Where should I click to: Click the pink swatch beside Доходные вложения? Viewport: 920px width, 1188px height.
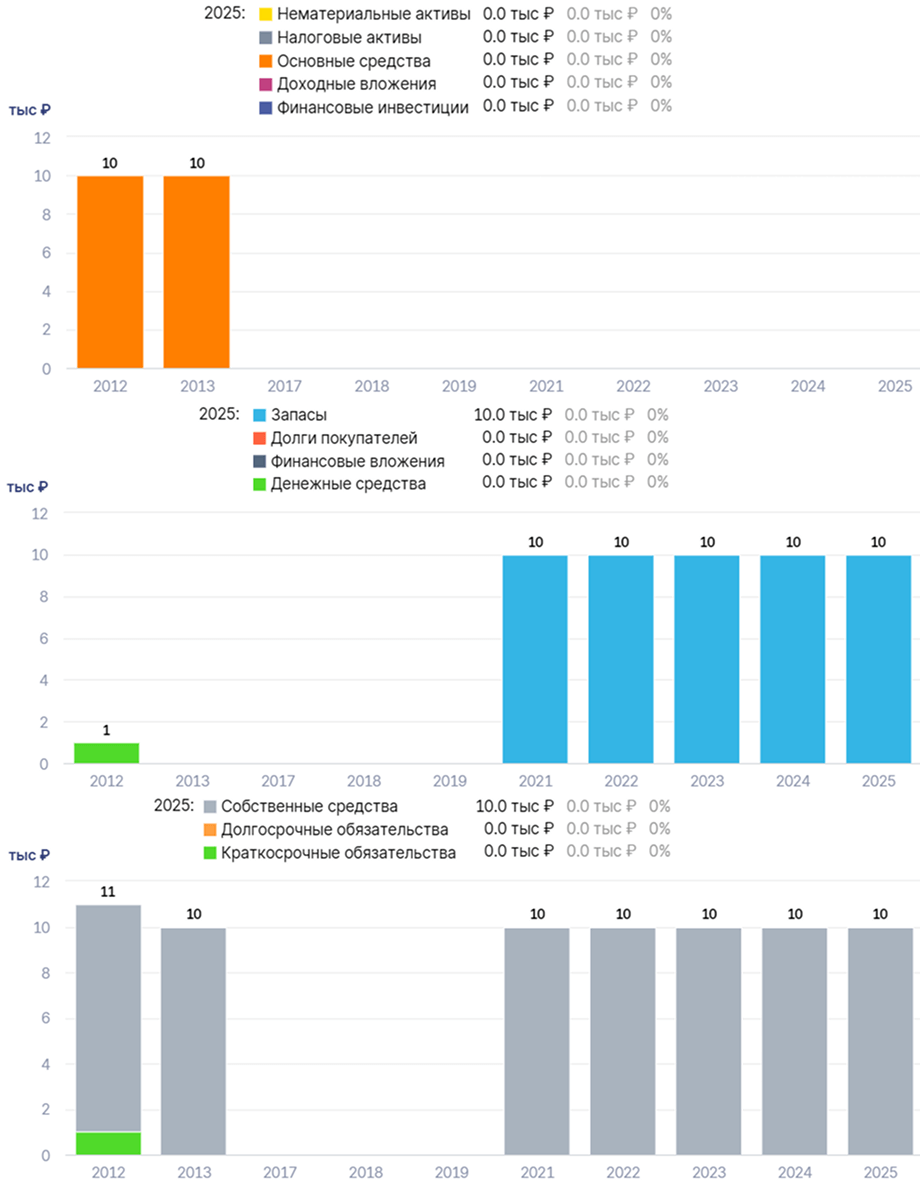click(x=265, y=83)
